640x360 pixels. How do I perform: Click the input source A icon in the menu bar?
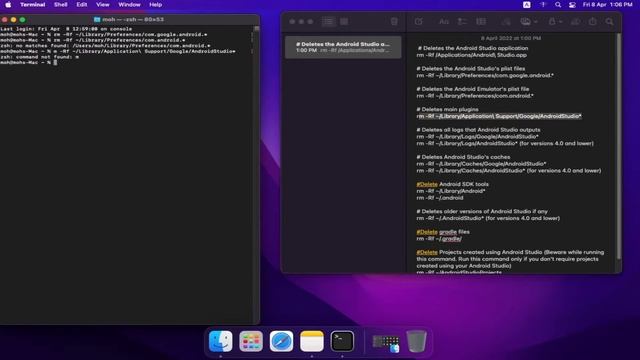(527, 5)
